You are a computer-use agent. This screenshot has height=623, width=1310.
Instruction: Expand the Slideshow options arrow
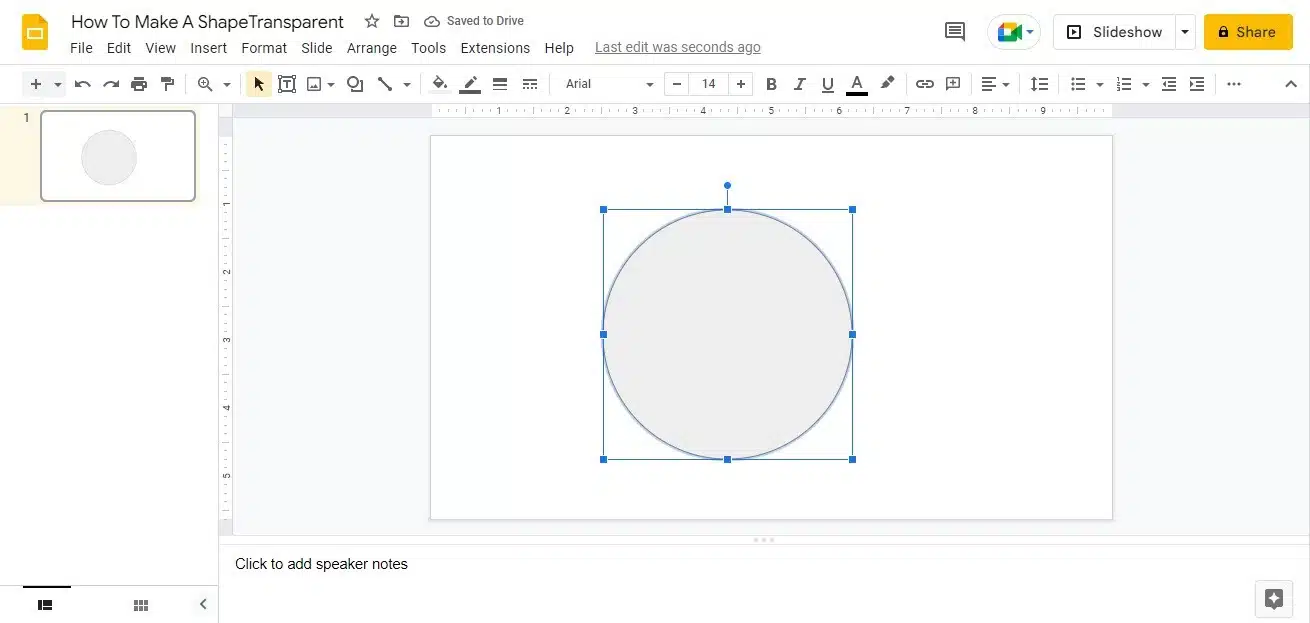click(x=1185, y=32)
